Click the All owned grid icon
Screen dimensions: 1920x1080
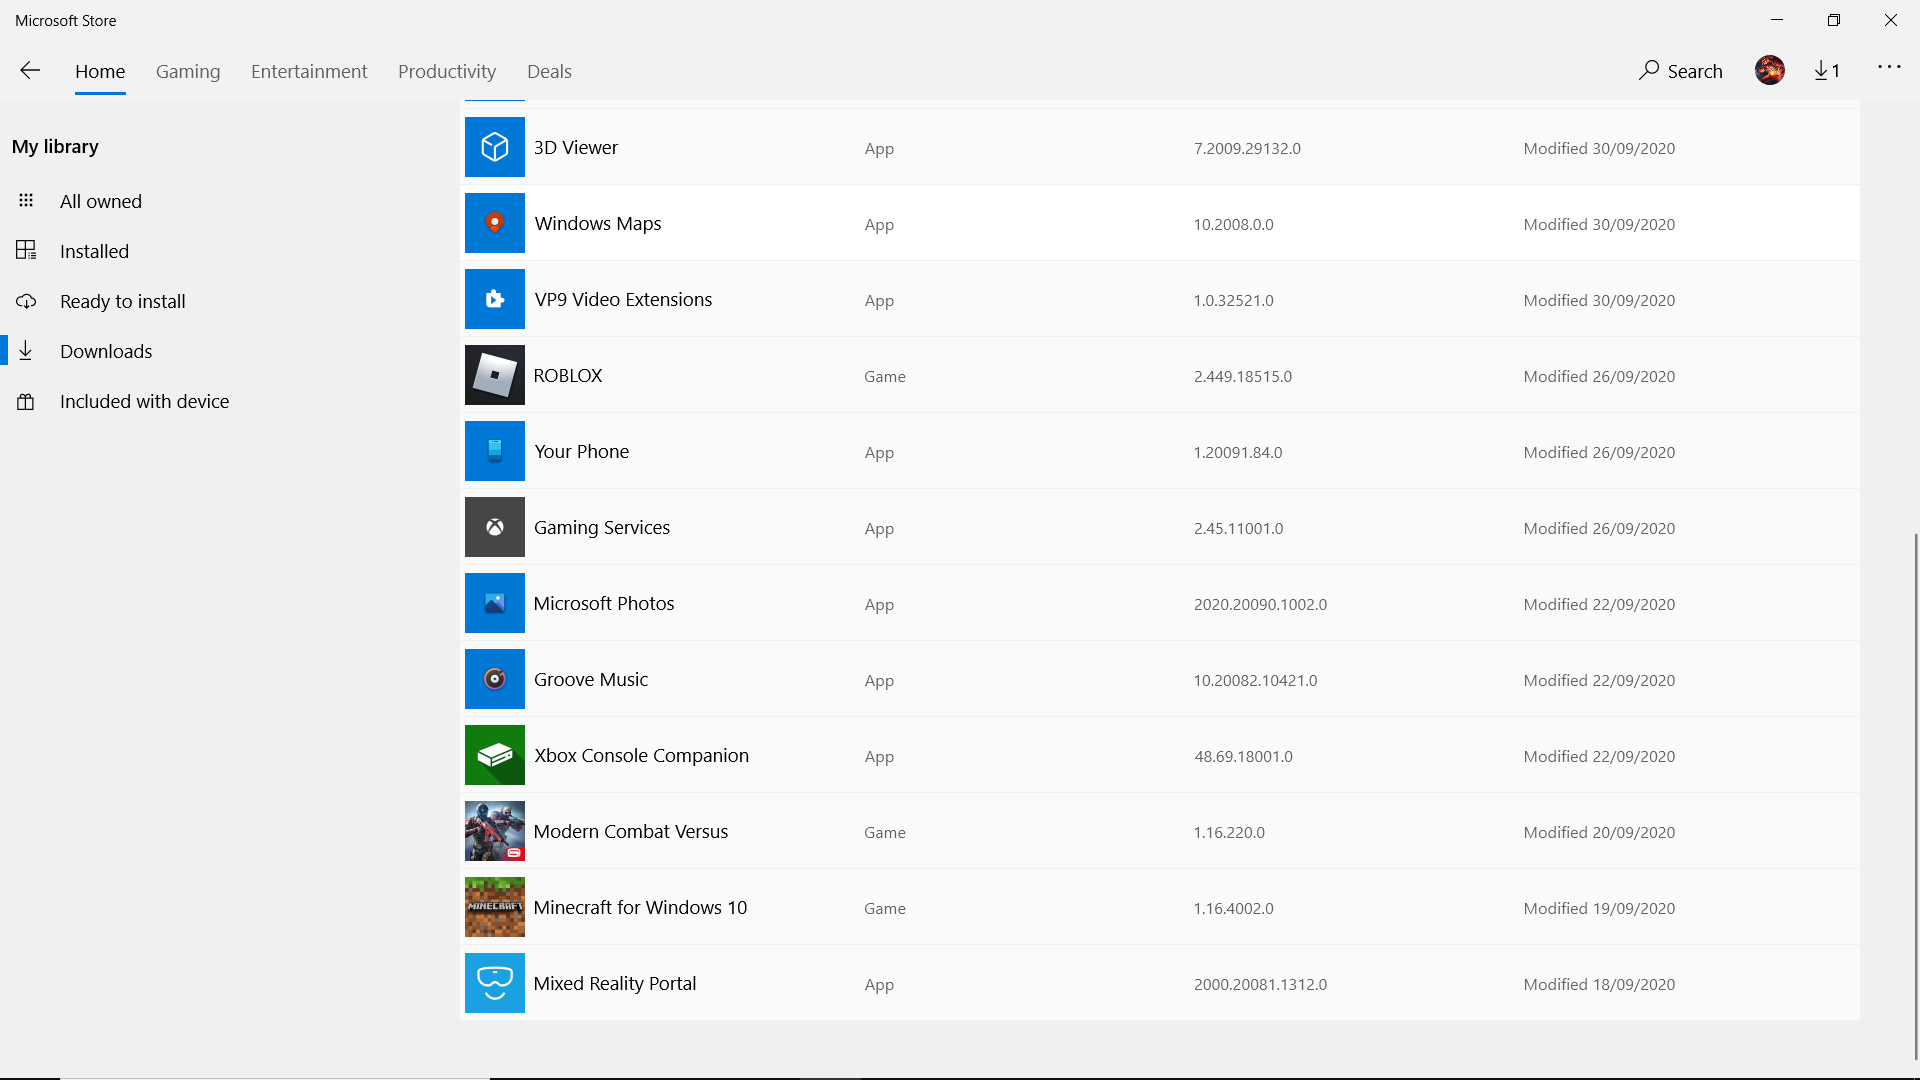click(26, 200)
